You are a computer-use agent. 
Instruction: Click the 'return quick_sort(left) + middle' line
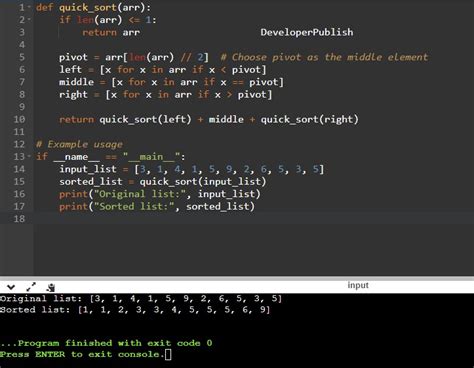coord(209,119)
